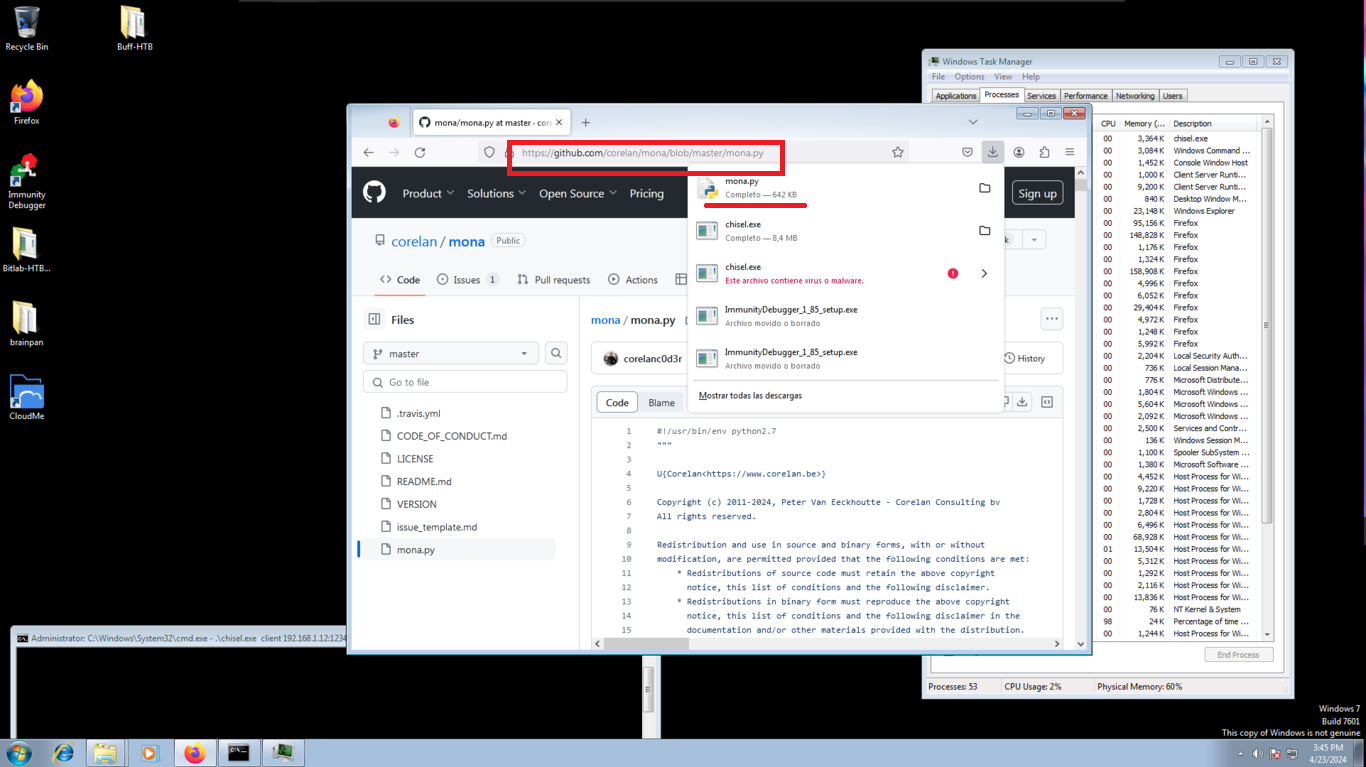Open the dropdown arrow beside the repo action button
This screenshot has width=1366, height=767.
pyautogui.click(x=1034, y=240)
